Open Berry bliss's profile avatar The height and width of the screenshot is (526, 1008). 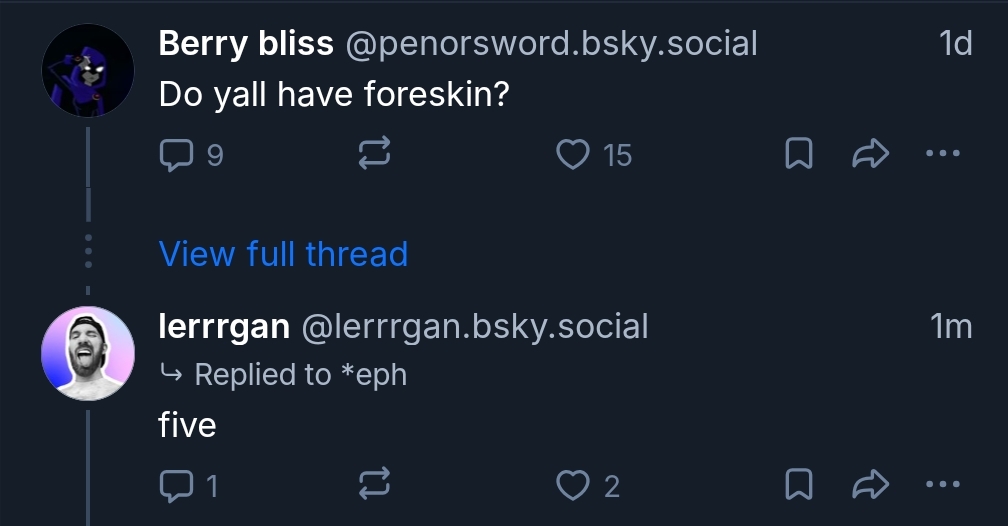(x=88, y=70)
